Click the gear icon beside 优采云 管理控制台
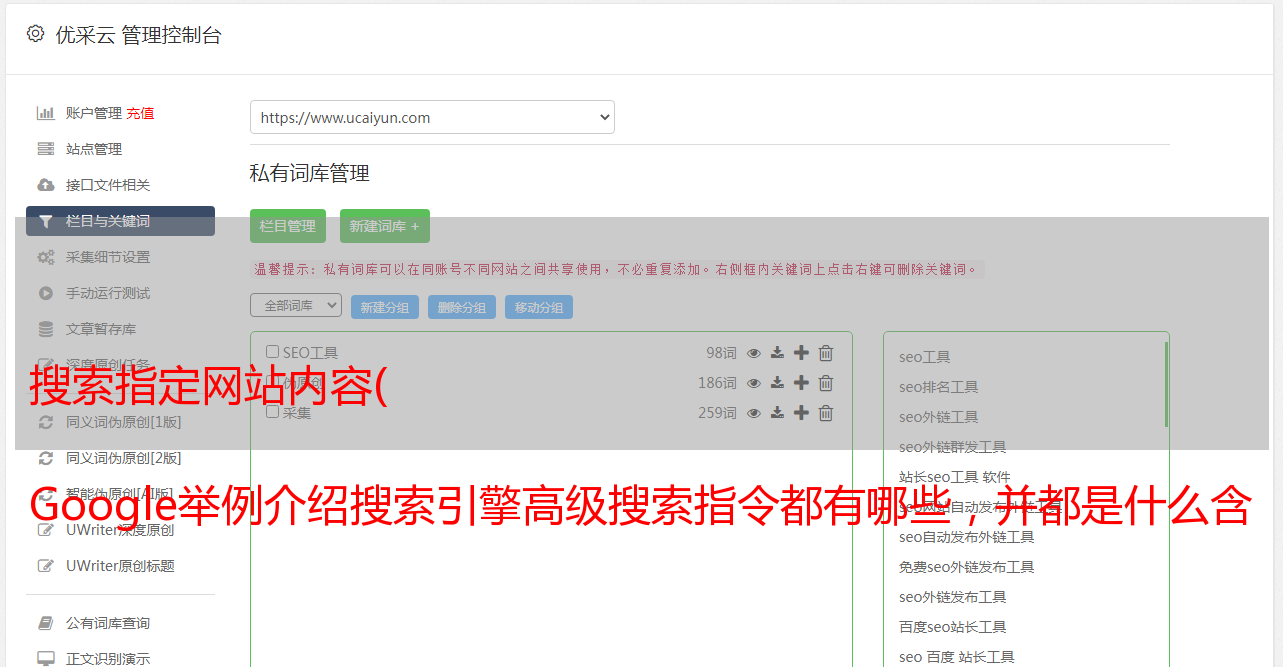 coord(35,34)
